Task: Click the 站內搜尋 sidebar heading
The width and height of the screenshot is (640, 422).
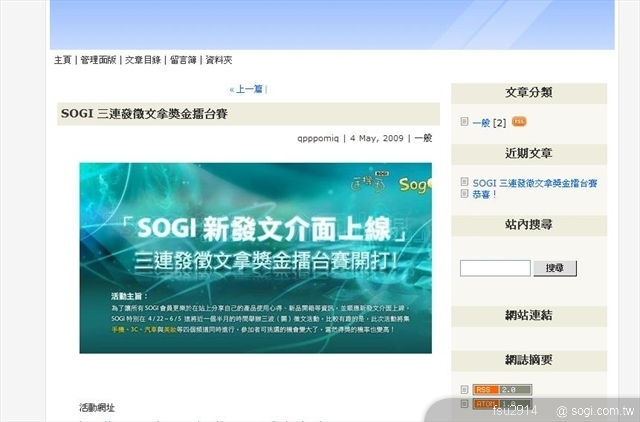Action: pos(529,224)
